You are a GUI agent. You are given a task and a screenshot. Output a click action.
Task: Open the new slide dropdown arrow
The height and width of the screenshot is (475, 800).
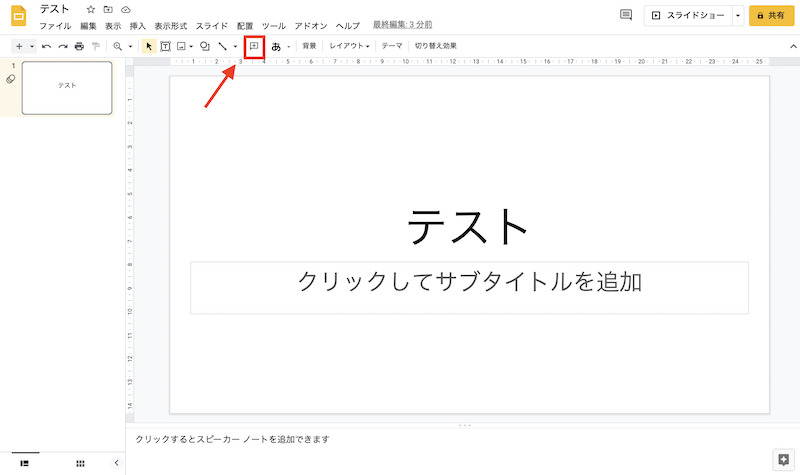pos(32,46)
